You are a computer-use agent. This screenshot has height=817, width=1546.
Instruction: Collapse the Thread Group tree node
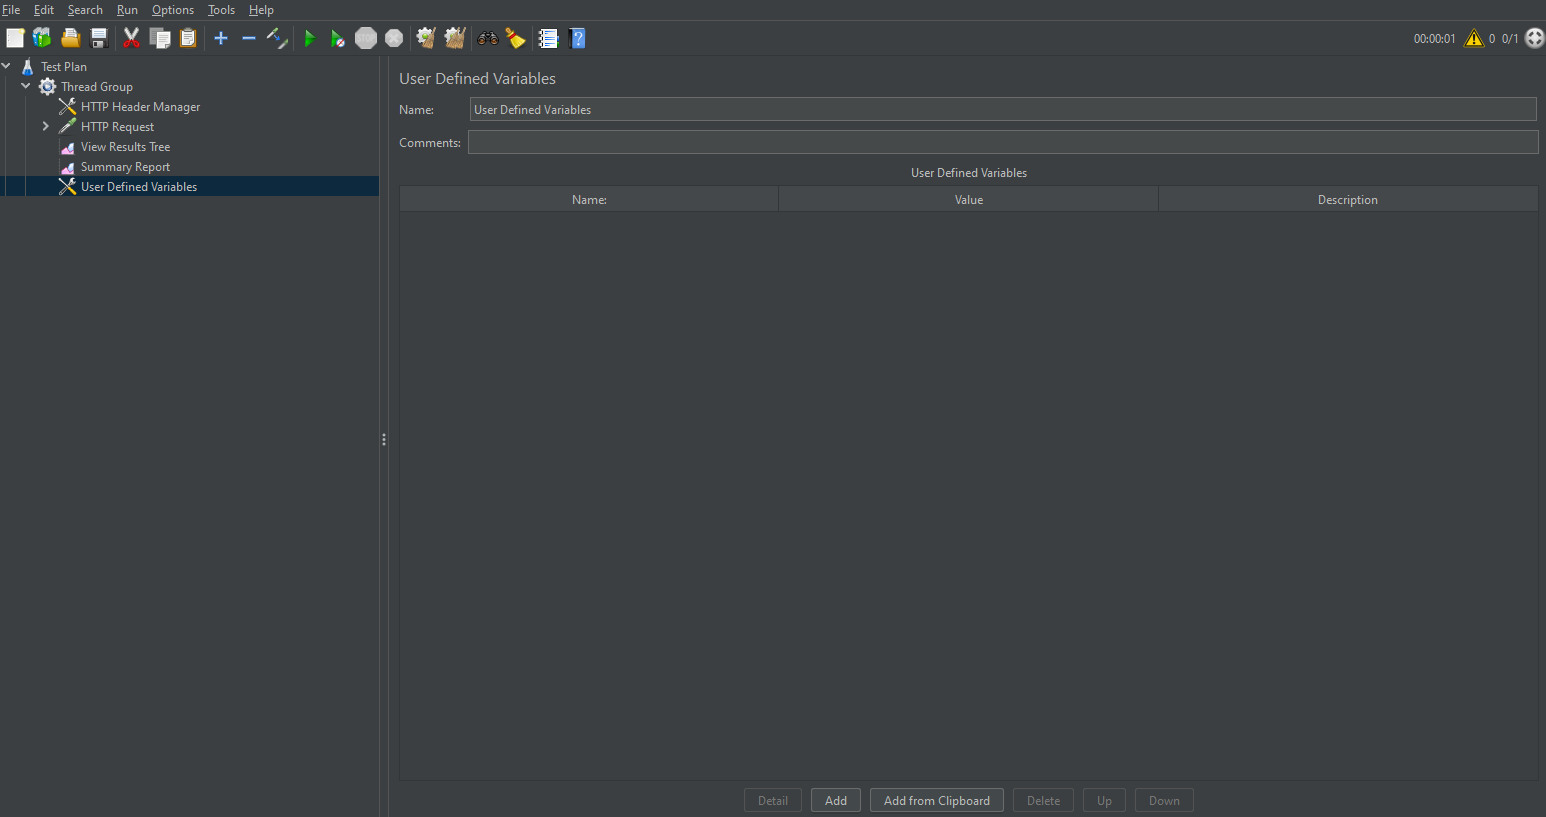pos(26,86)
